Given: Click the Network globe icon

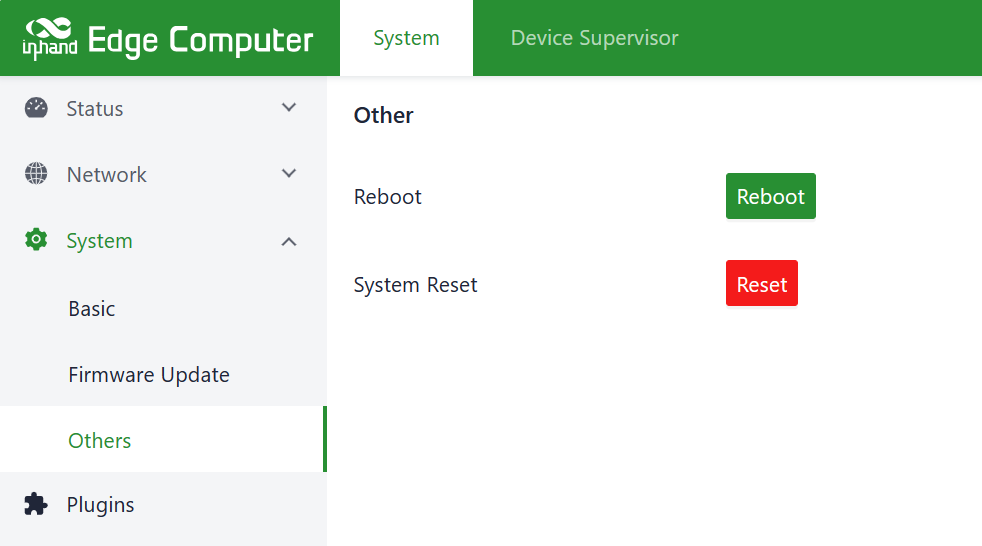Looking at the screenshot, I should point(36,174).
